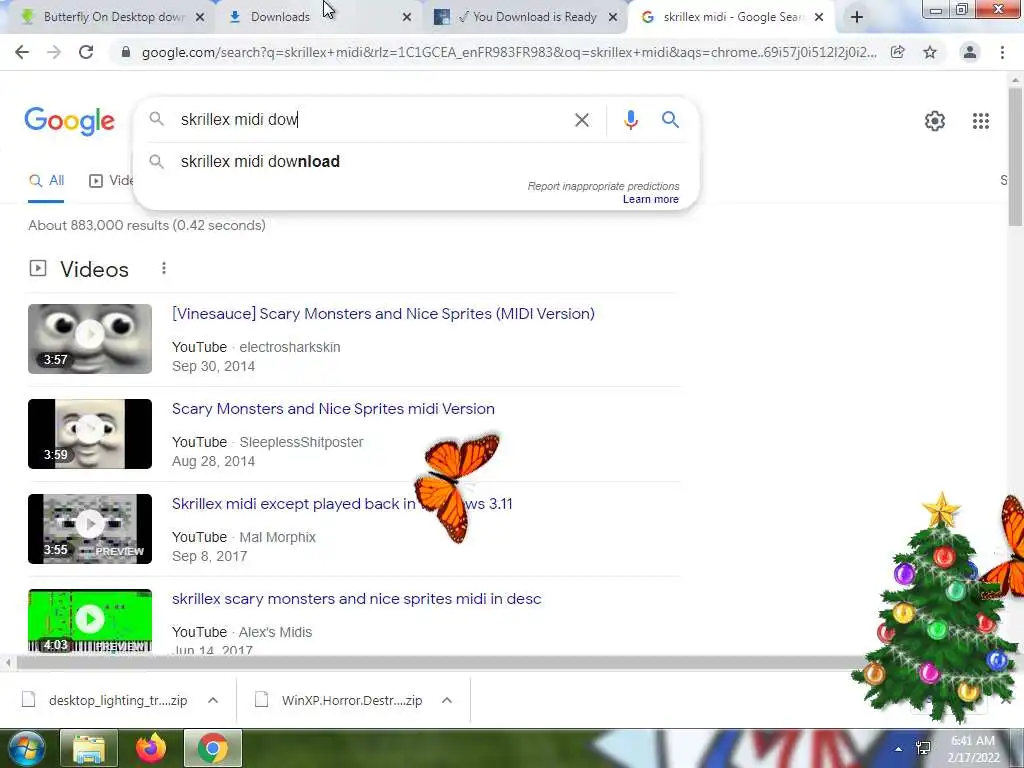Play the 3:57 video thumbnail

point(90,339)
